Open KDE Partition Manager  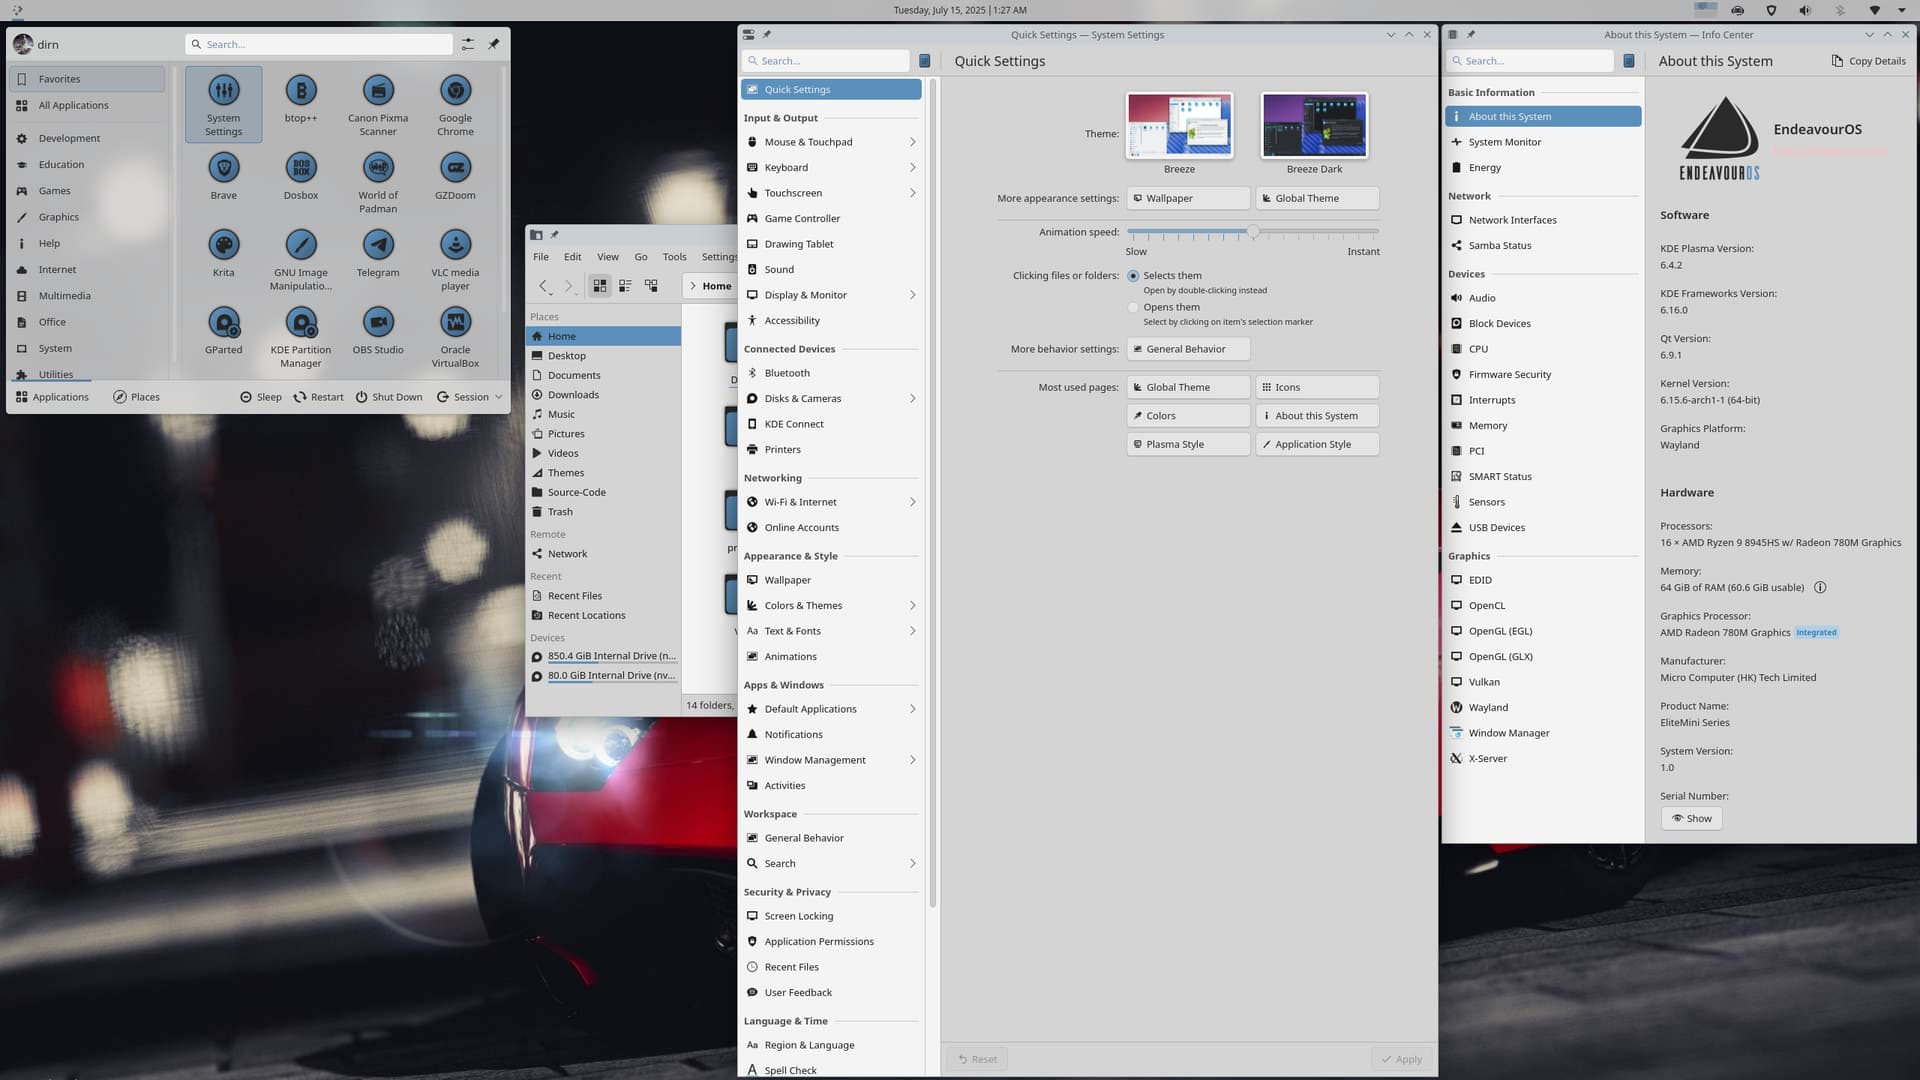click(x=301, y=336)
